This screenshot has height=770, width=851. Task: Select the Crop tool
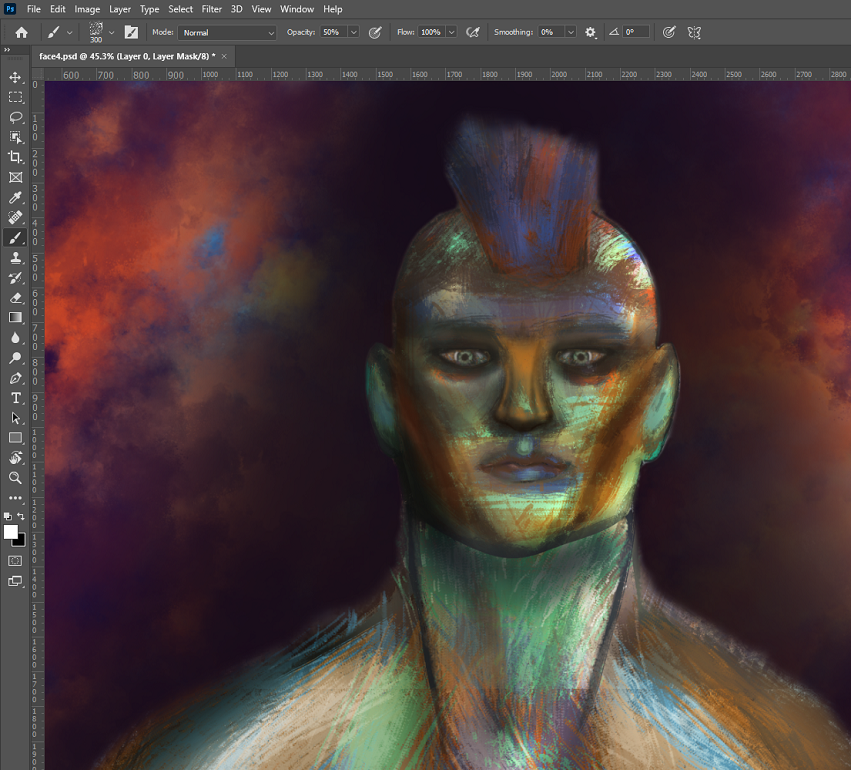(15, 157)
